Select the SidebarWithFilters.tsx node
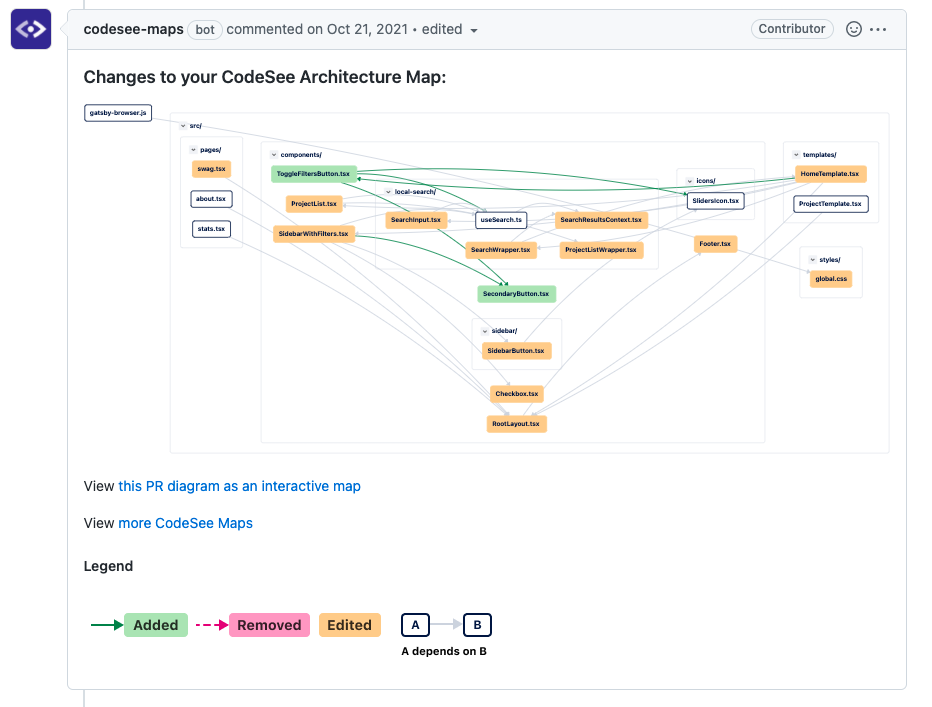Image resolution: width=932 pixels, height=707 pixels. point(314,234)
